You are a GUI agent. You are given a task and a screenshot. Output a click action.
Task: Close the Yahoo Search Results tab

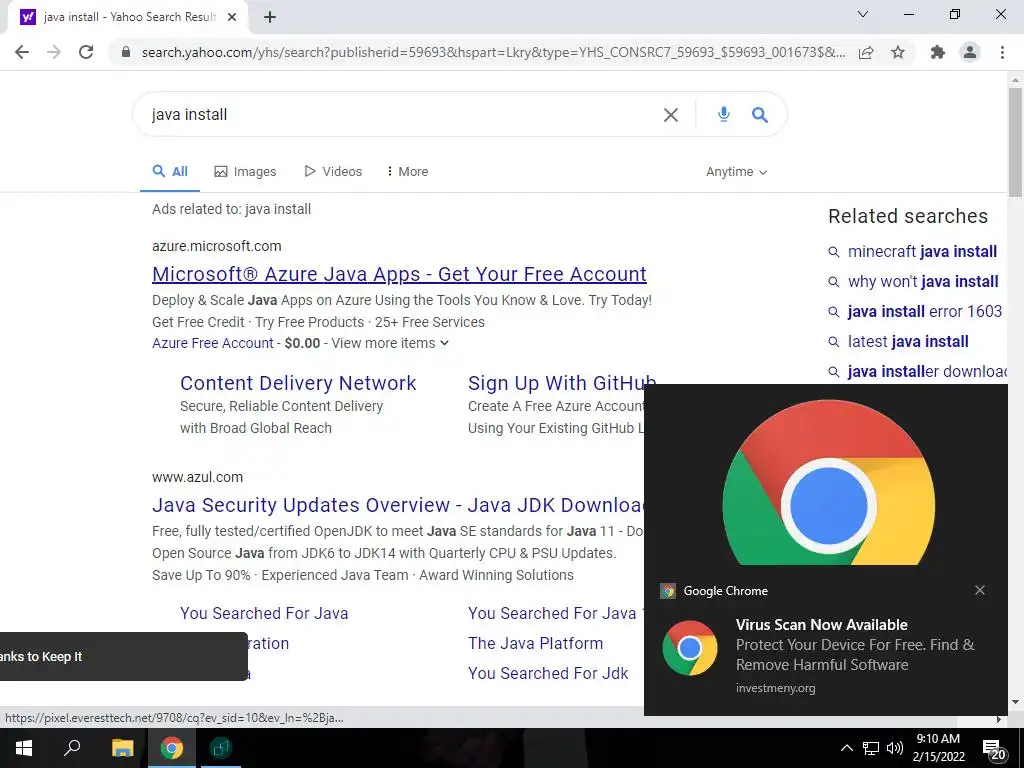pos(232,17)
